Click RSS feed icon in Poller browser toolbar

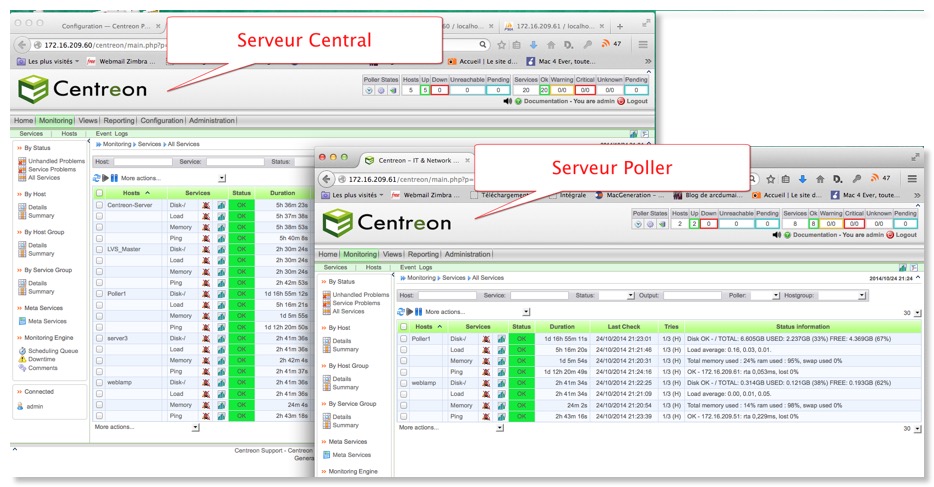pos(874,178)
